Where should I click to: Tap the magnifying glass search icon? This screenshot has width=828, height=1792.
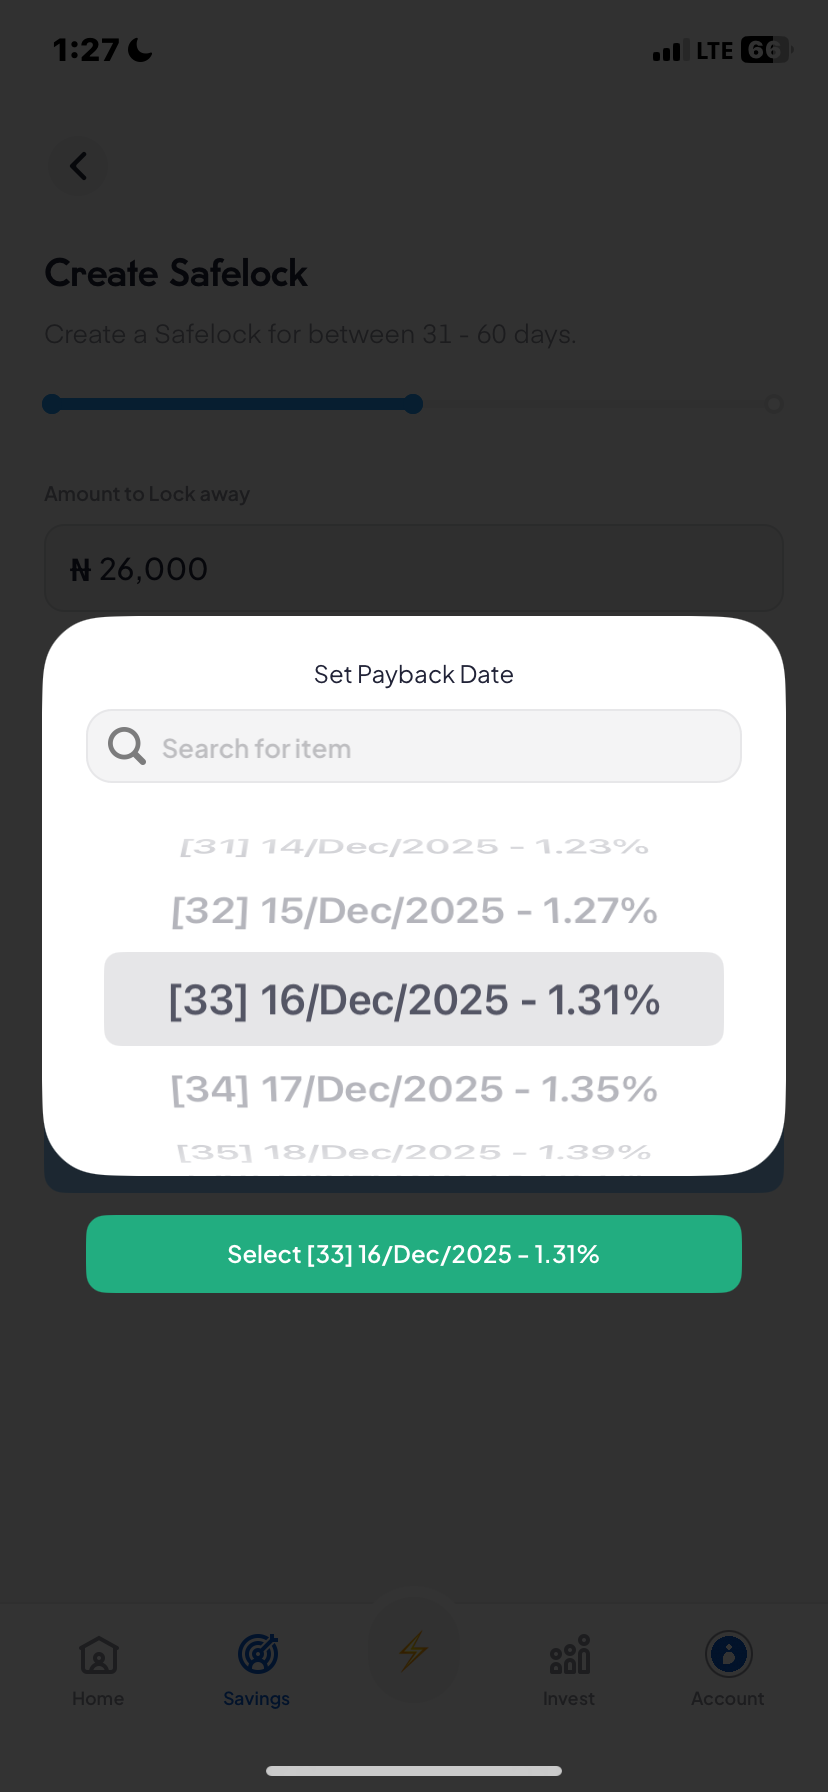[x=126, y=745]
